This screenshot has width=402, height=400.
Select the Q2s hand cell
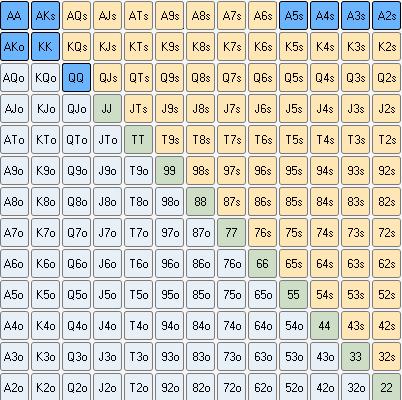(x=386, y=77)
